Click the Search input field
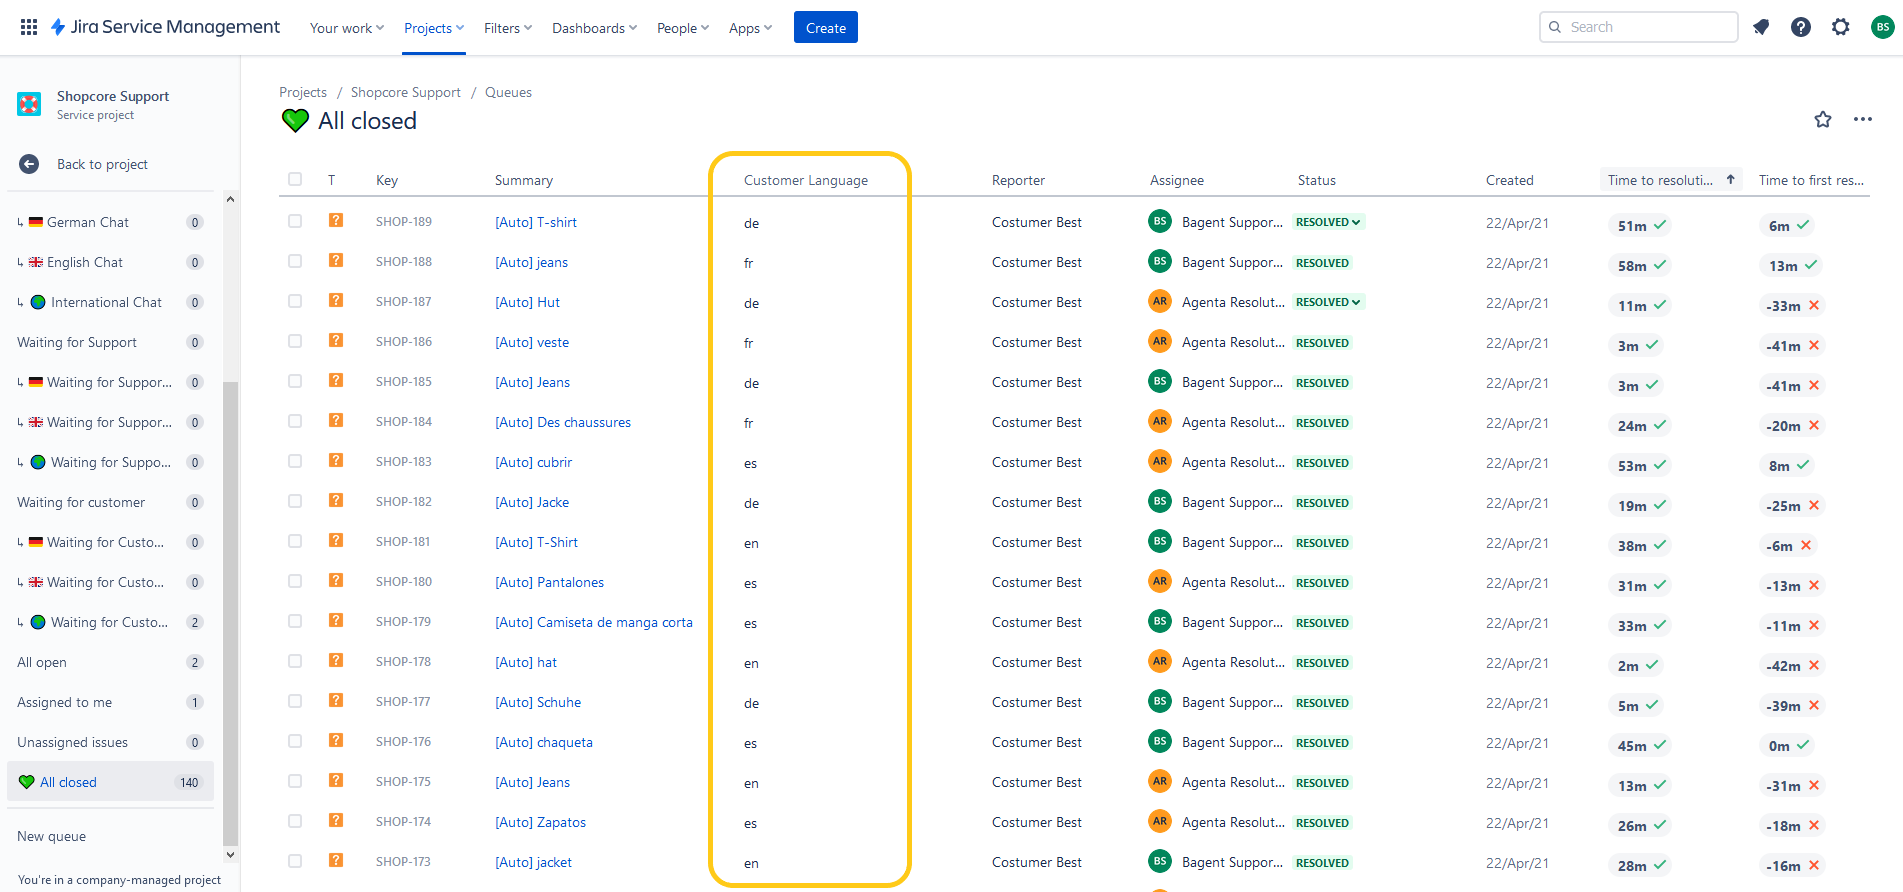Viewport: 1903px width, 892px height. (1638, 27)
